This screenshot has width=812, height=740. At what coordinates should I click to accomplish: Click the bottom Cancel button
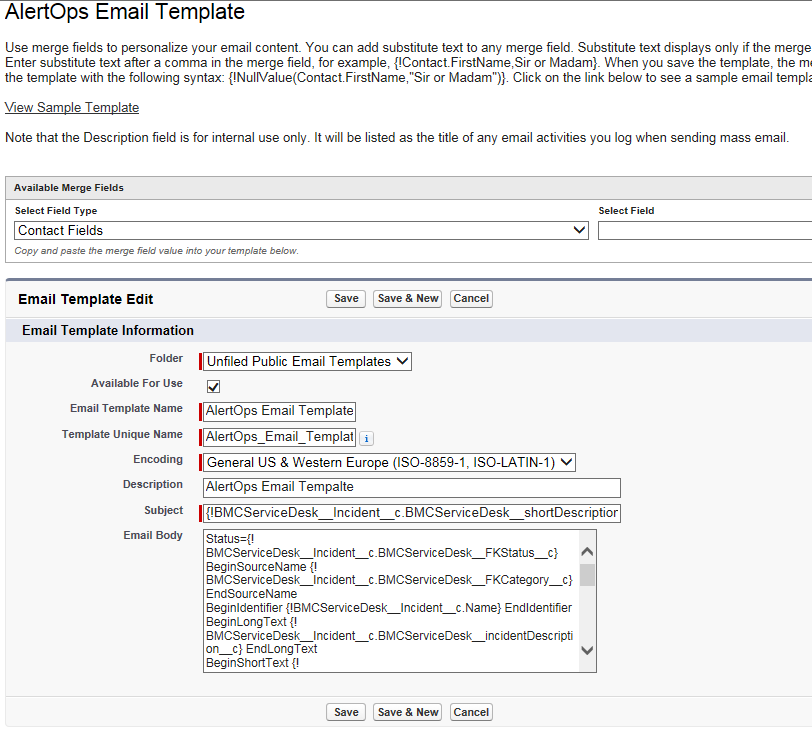point(471,711)
